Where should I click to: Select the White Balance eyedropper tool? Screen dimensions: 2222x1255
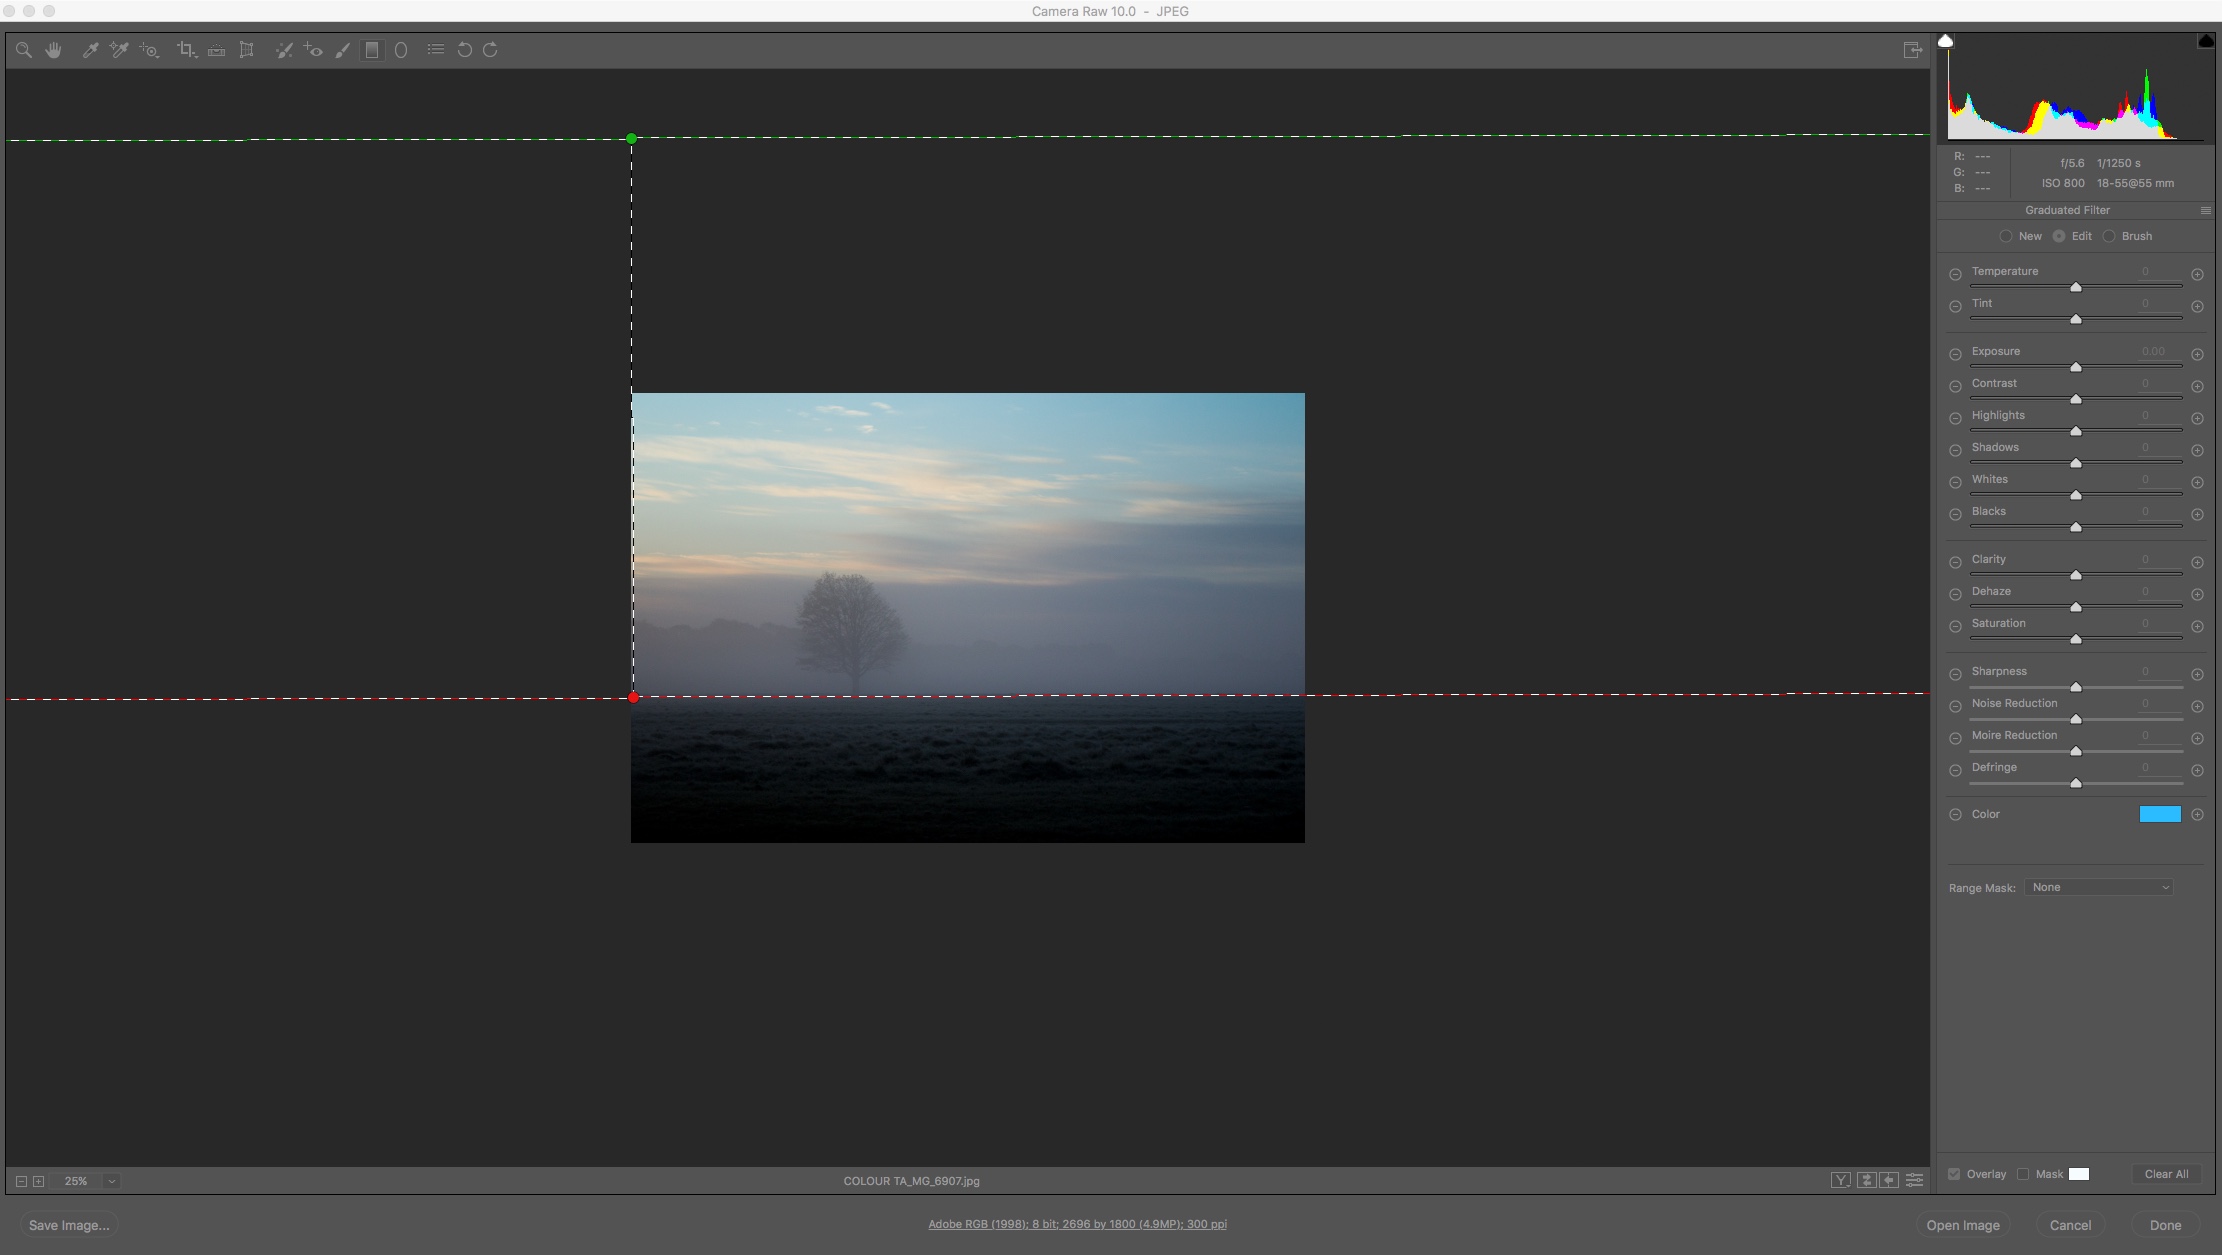click(x=90, y=50)
